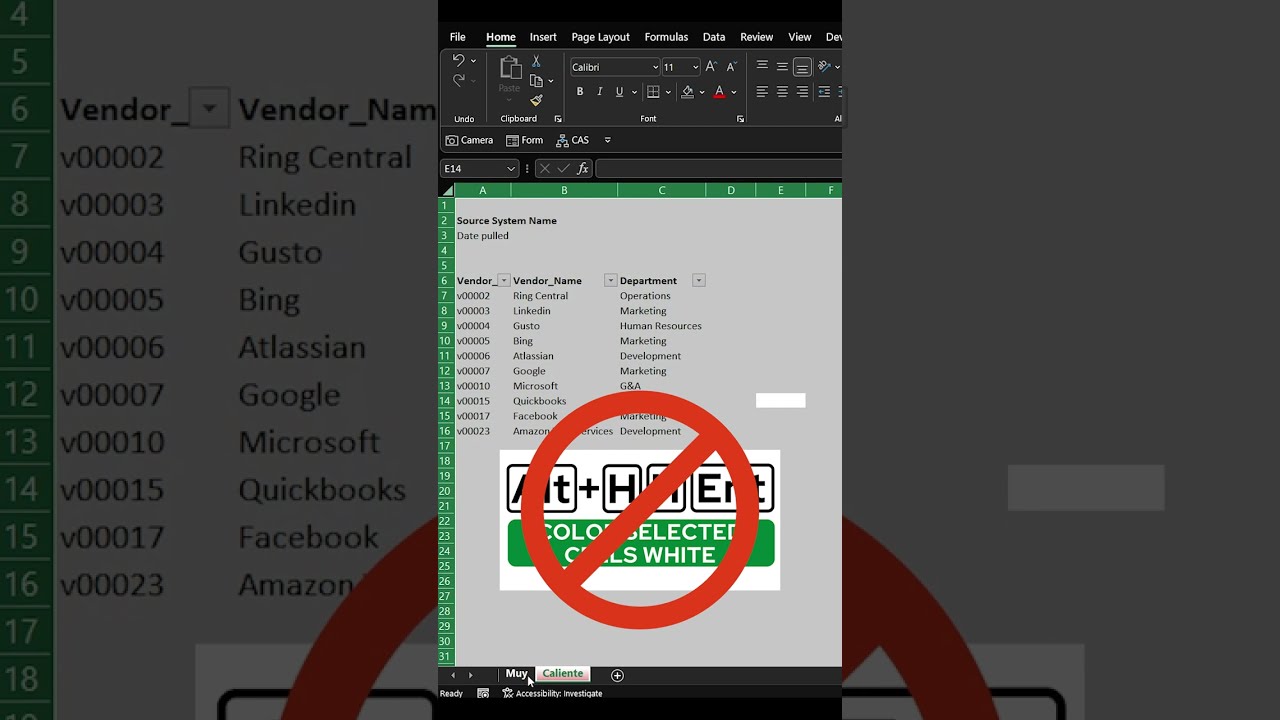Add a new sheet with plus icon

[617, 675]
